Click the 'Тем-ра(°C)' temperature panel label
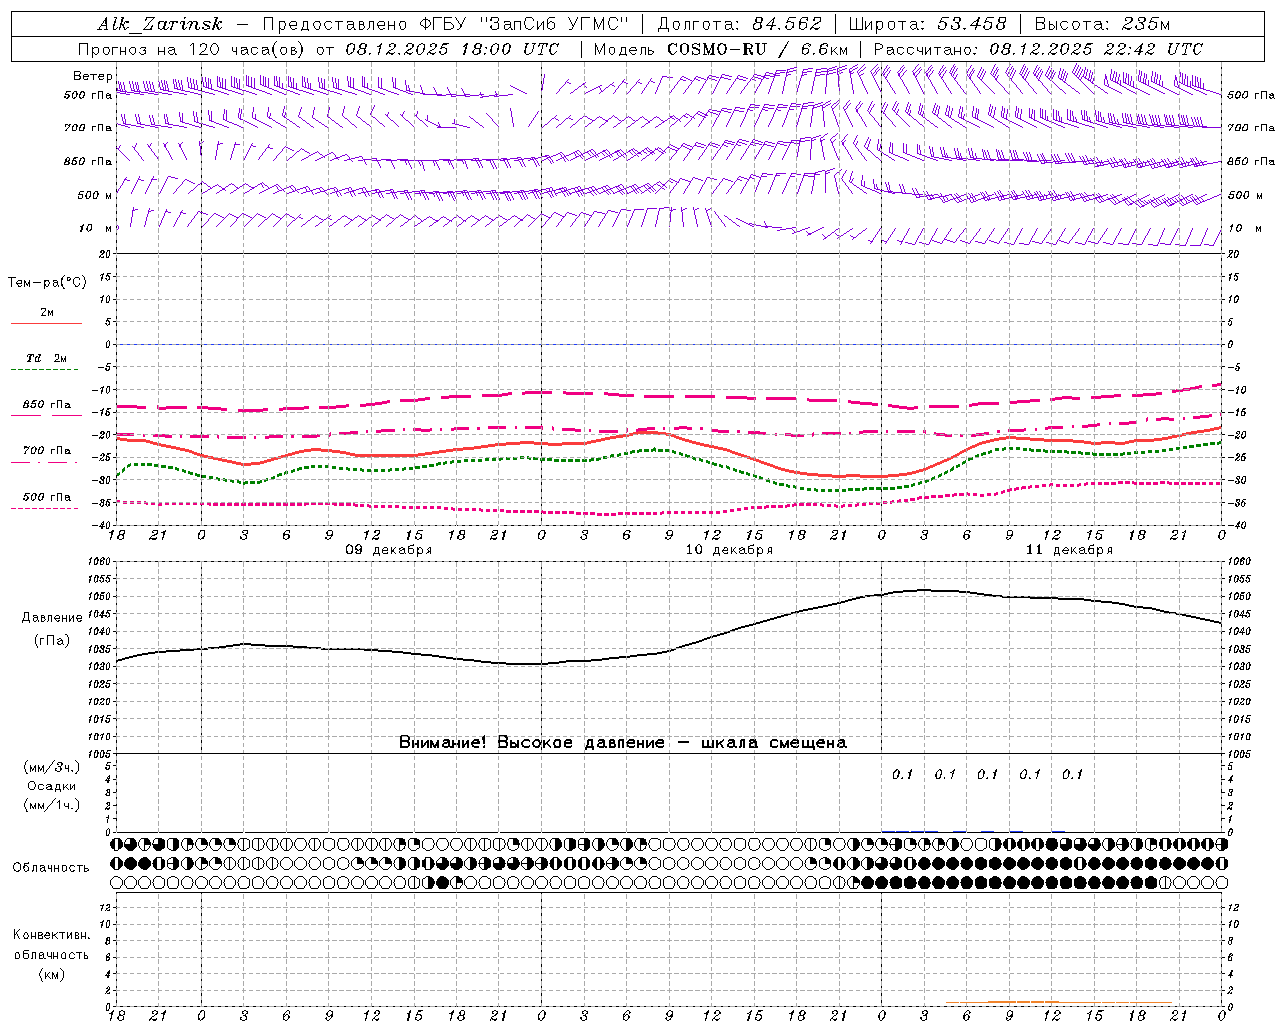This screenshot has height=1024, width=1280. pyautogui.click(x=47, y=283)
